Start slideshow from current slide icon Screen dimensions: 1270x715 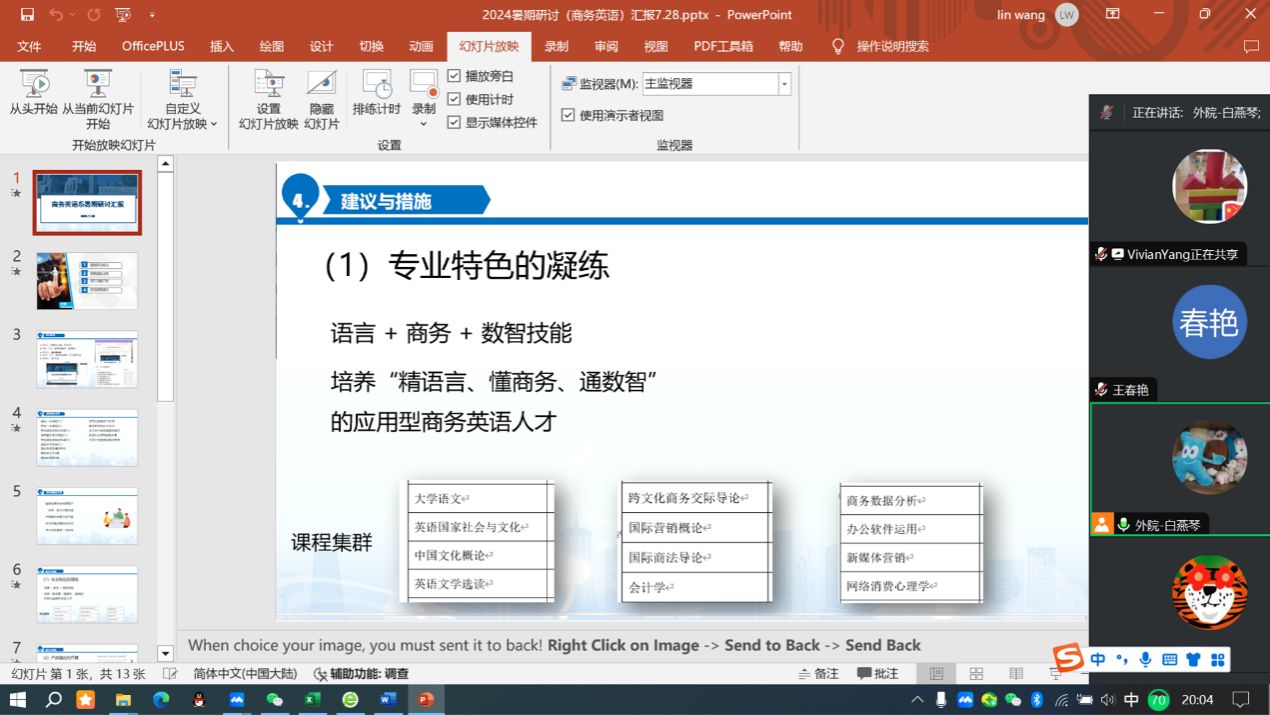pyautogui.click(x=97, y=86)
